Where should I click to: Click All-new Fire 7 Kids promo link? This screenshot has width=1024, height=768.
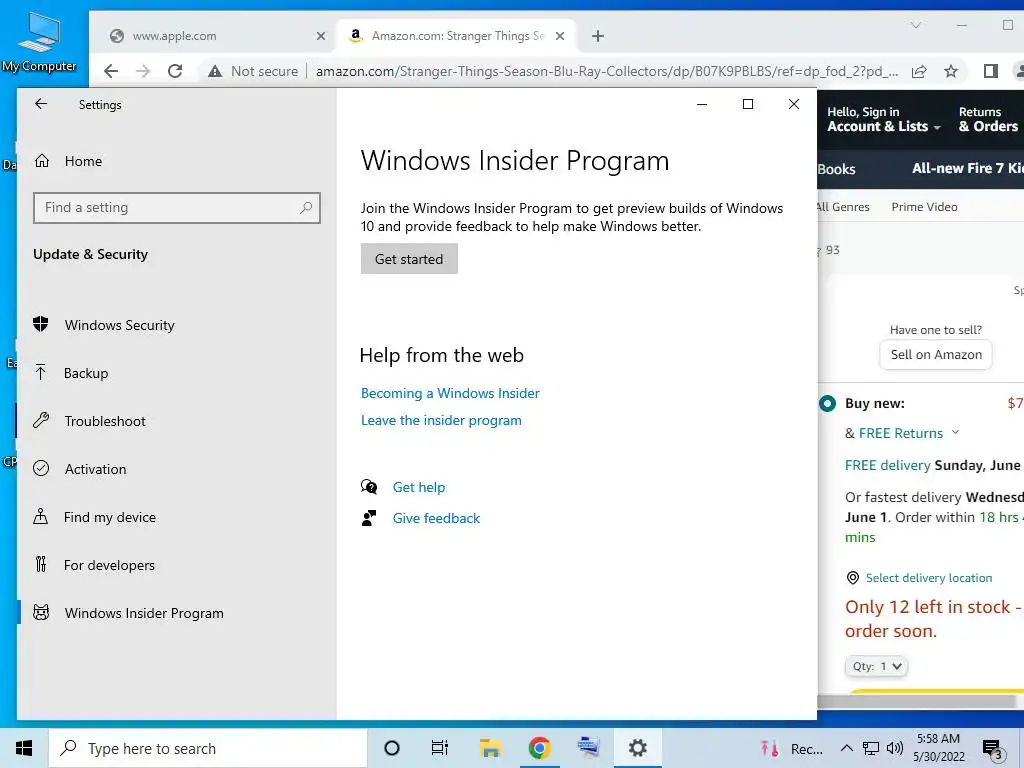[967, 168]
